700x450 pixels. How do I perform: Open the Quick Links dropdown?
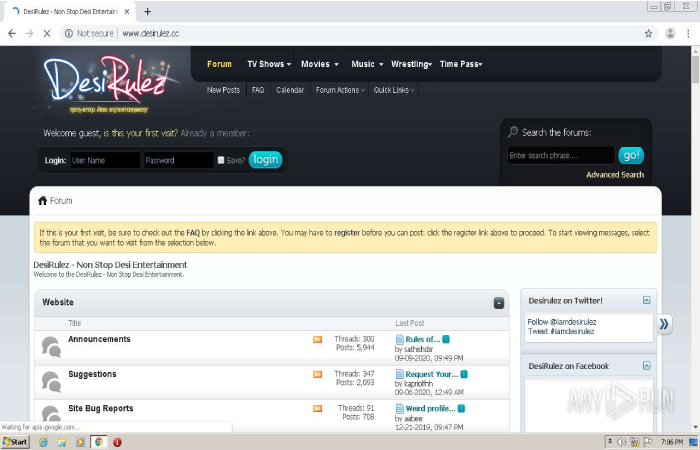(x=394, y=90)
